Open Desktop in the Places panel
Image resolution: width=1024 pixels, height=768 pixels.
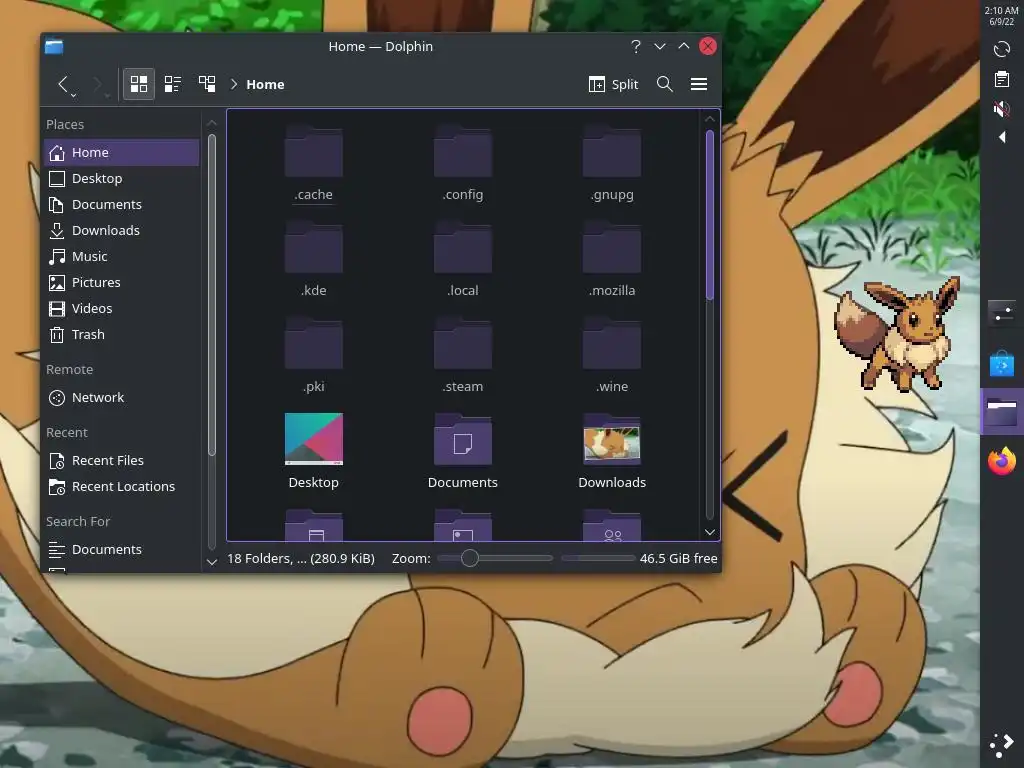[121, 178]
